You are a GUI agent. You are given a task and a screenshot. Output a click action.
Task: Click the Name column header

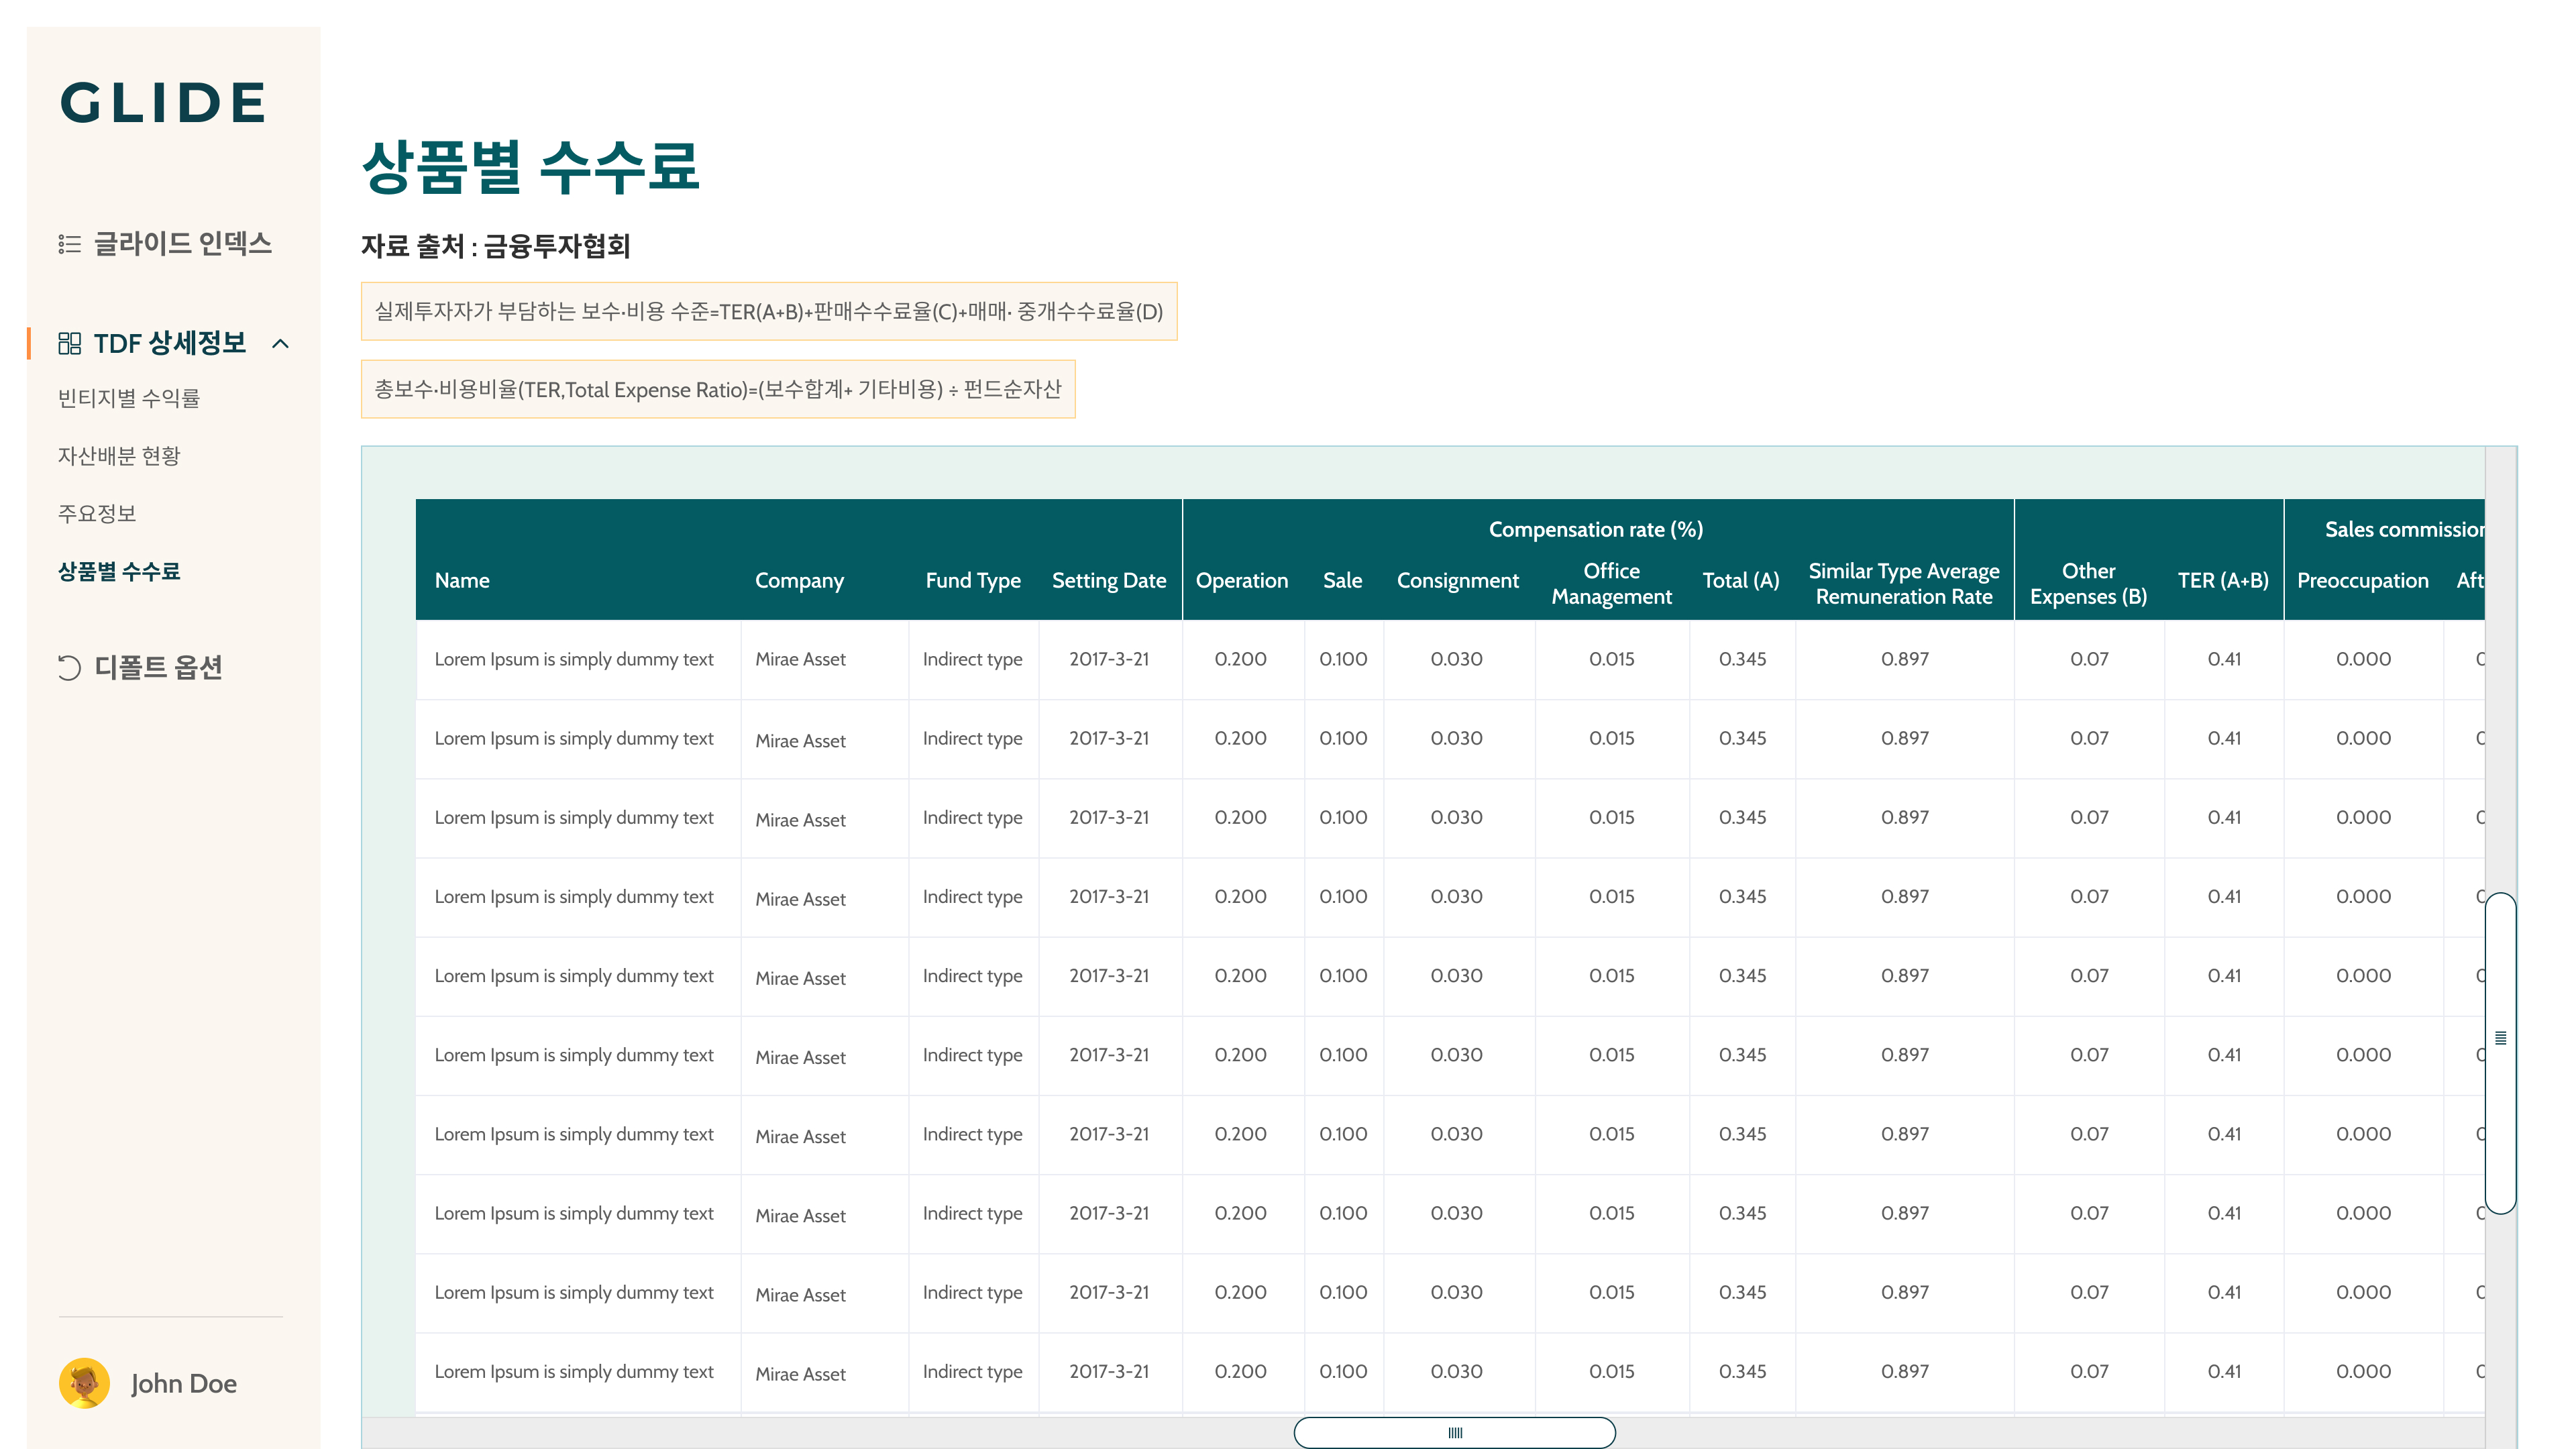(x=462, y=580)
